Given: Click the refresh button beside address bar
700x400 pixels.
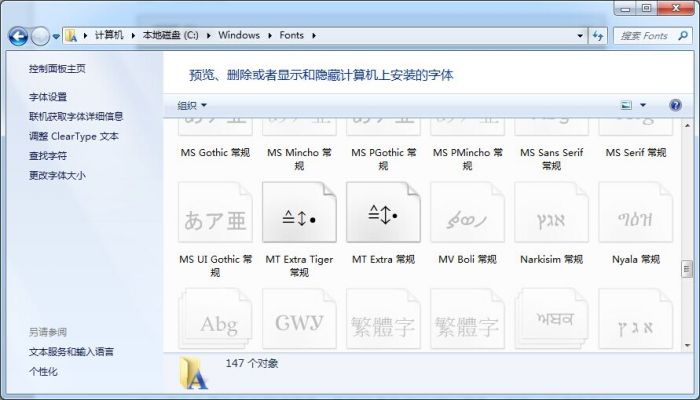Looking at the screenshot, I should coord(598,36).
